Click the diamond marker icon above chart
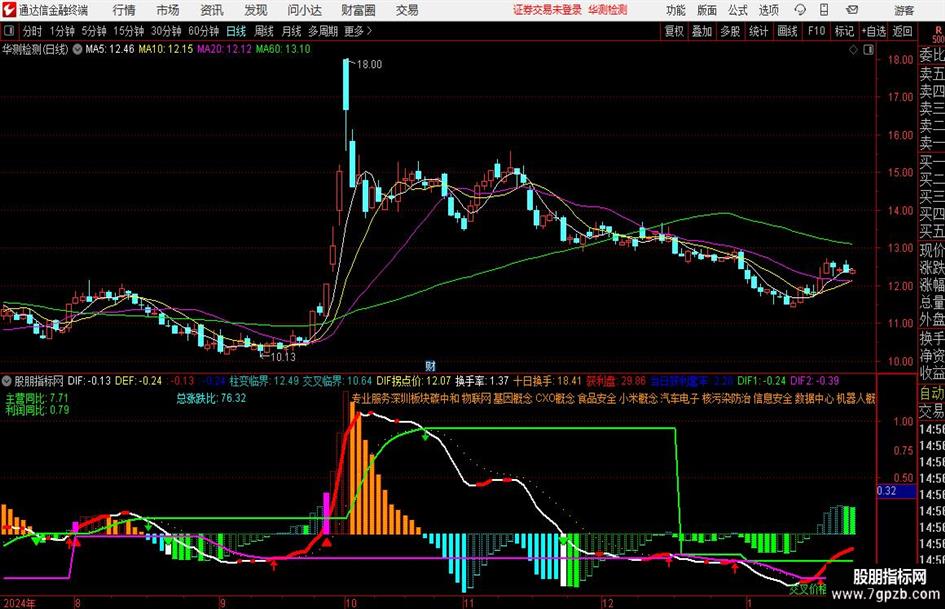 (x=853, y=50)
